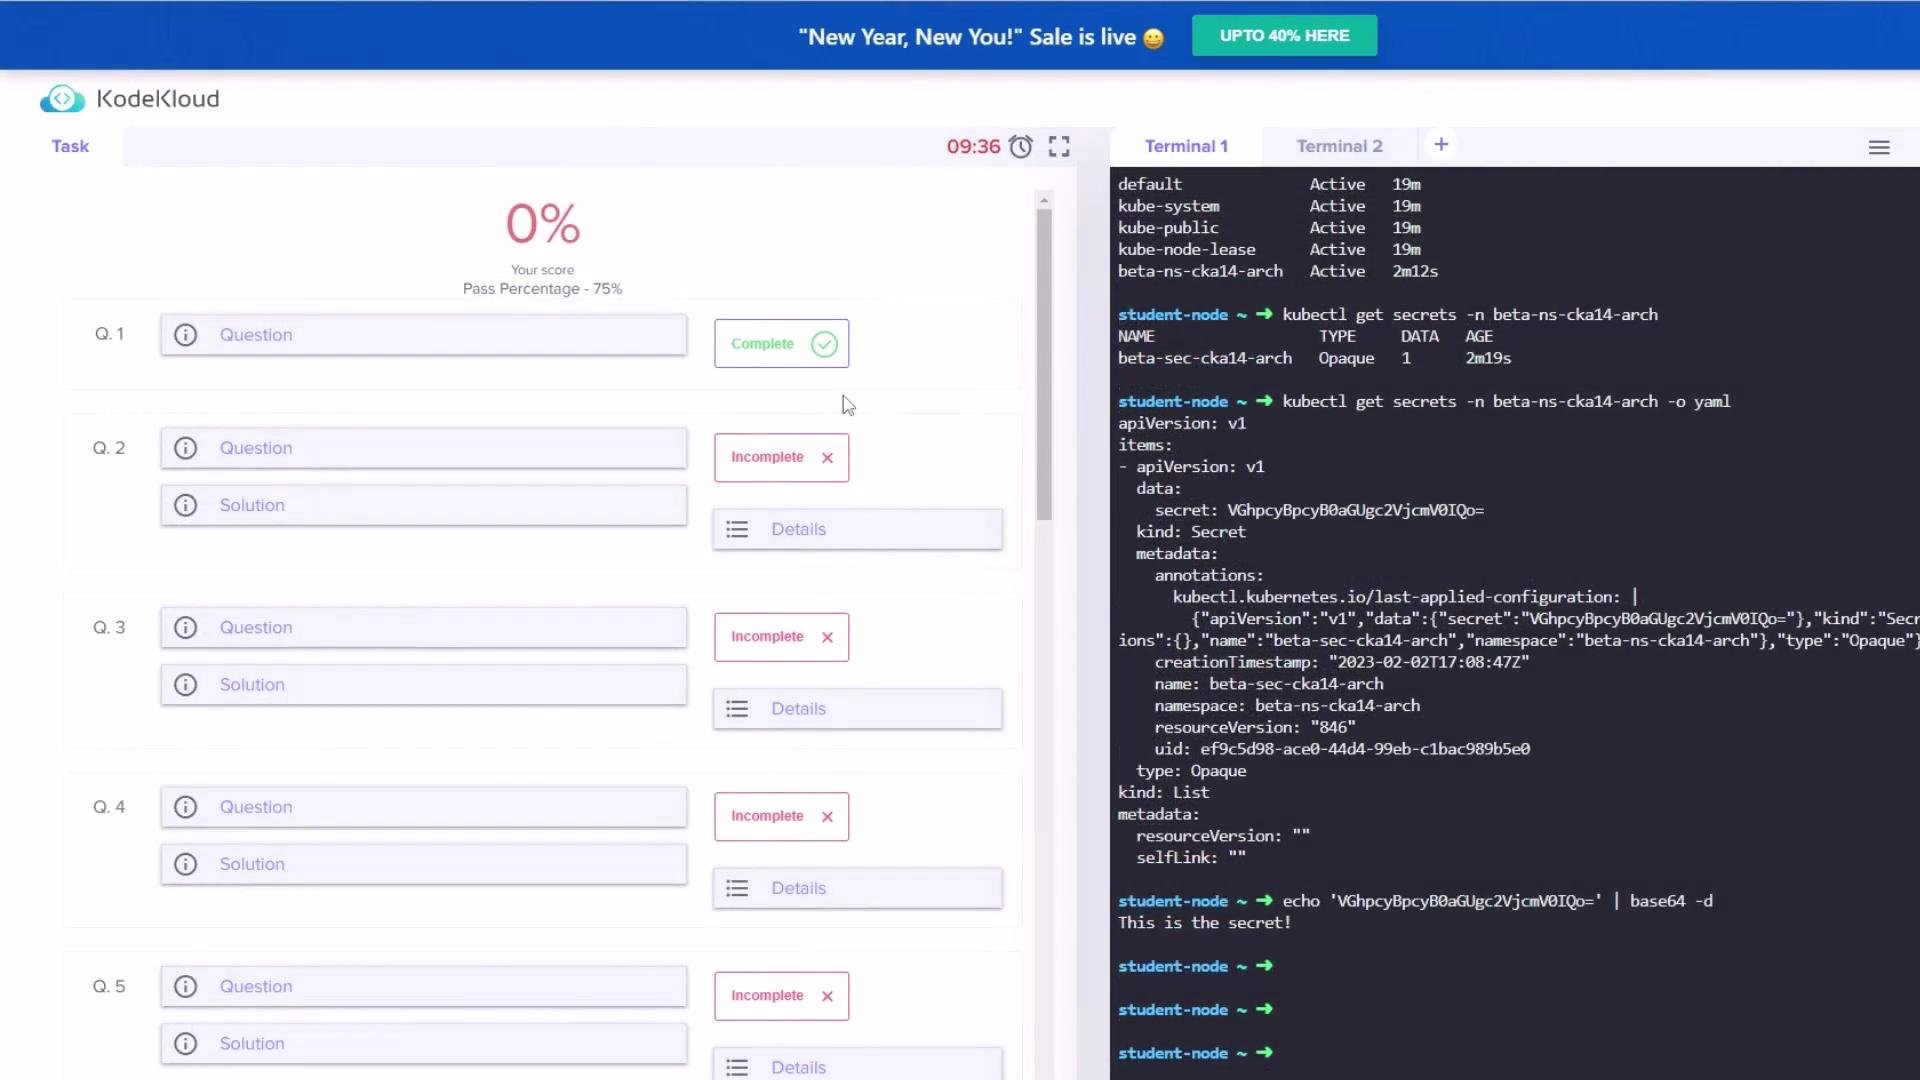Viewport: 1920px width, 1080px height.
Task: Click info icon in Q.3 Question row
Action: tap(186, 628)
